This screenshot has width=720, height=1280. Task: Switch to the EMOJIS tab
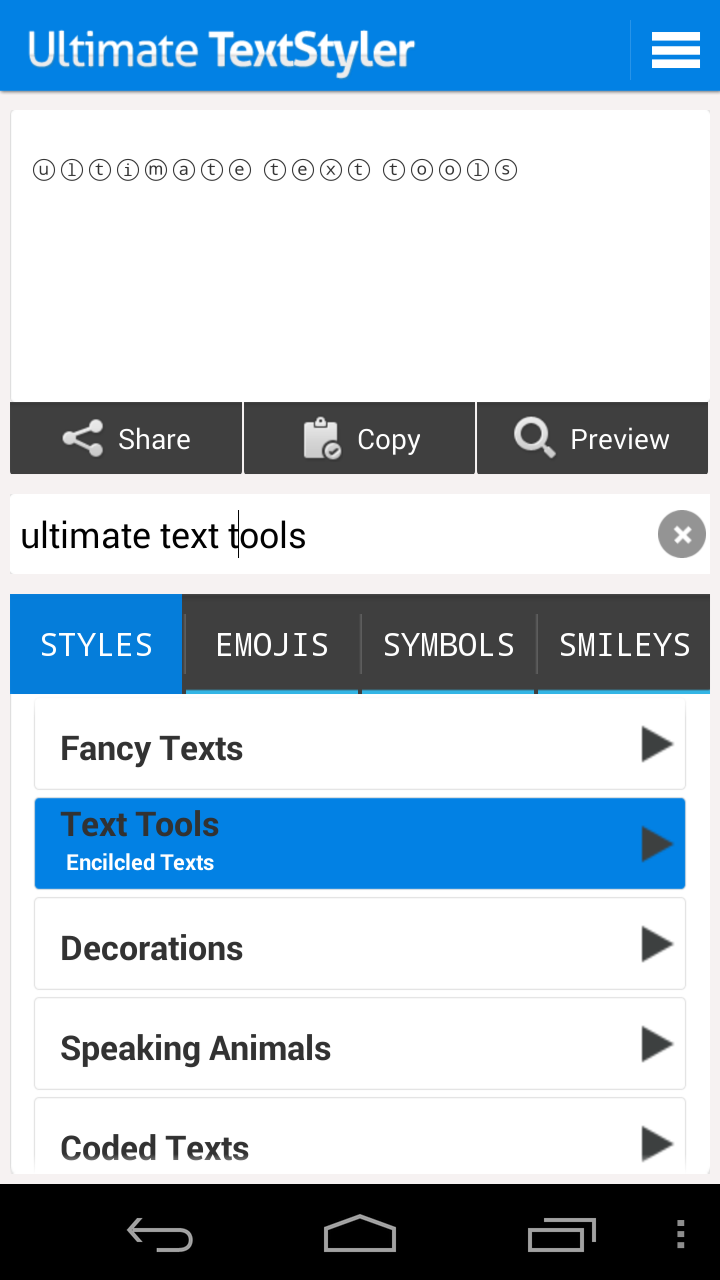click(x=271, y=644)
